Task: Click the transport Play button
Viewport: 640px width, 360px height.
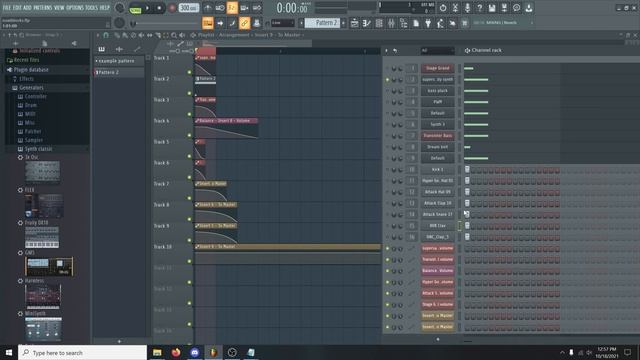Action: click(147, 8)
